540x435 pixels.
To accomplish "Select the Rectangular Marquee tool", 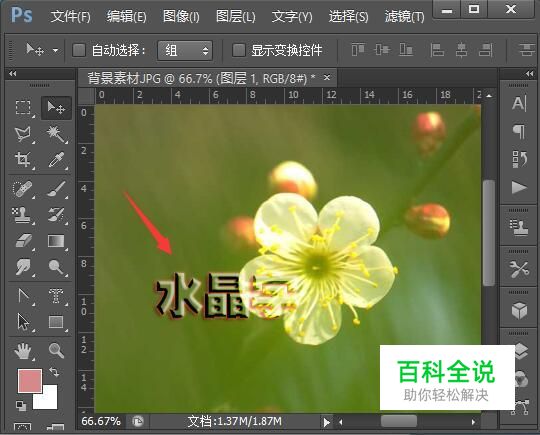I will pyautogui.click(x=23, y=108).
